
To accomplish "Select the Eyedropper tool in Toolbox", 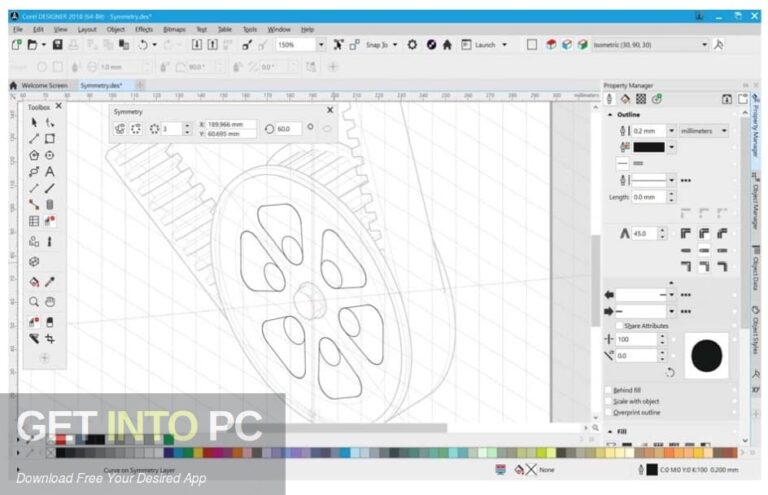I will (x=49, y=282).
